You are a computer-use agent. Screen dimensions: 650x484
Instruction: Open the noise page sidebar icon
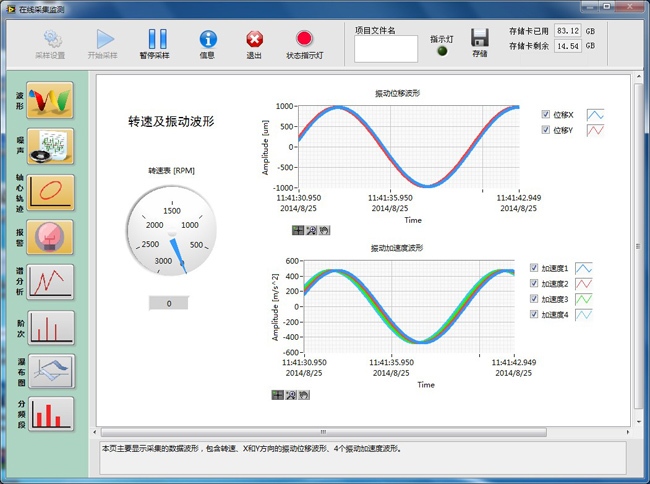tap(50, 146)
